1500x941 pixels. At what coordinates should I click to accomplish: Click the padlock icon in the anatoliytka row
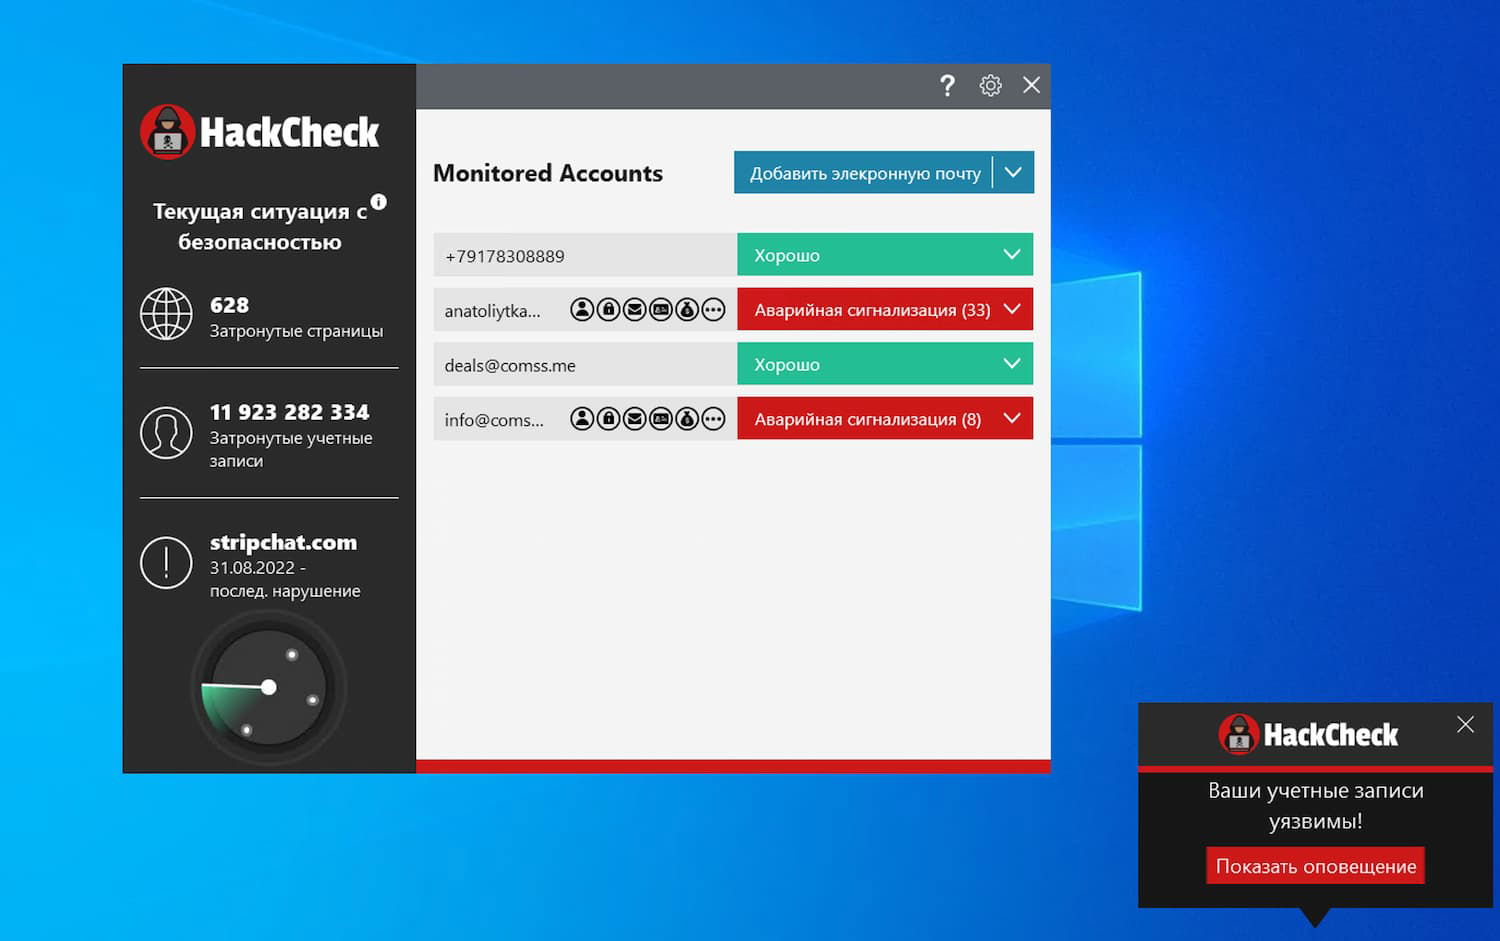tap(608, 310)
